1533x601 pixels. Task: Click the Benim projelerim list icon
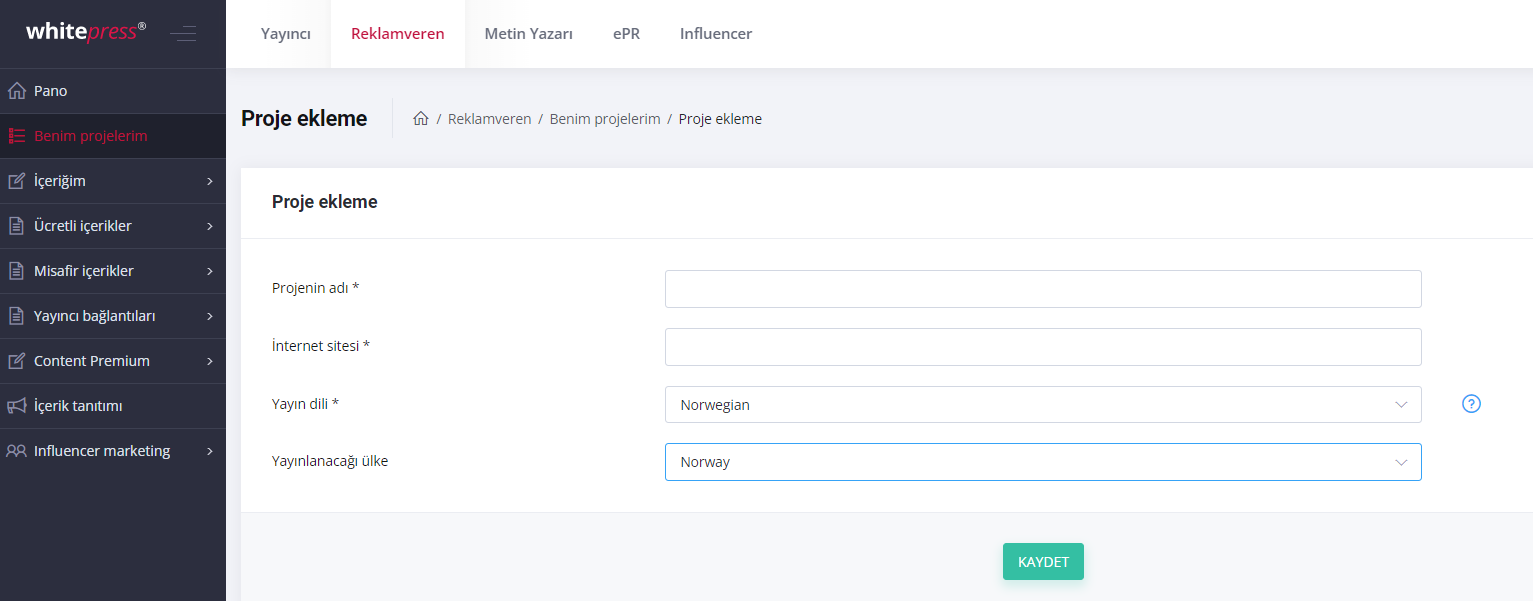(16, 136)
